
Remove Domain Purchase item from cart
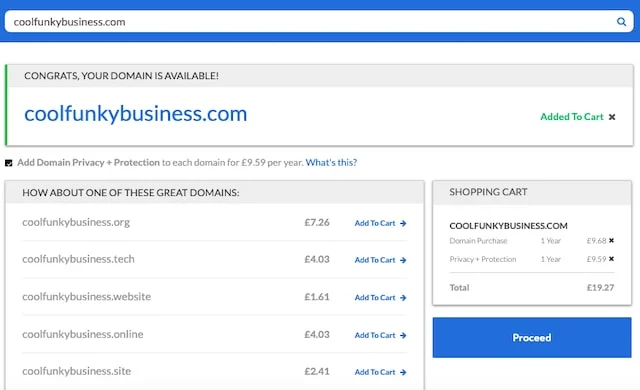[x=611, y=240]
